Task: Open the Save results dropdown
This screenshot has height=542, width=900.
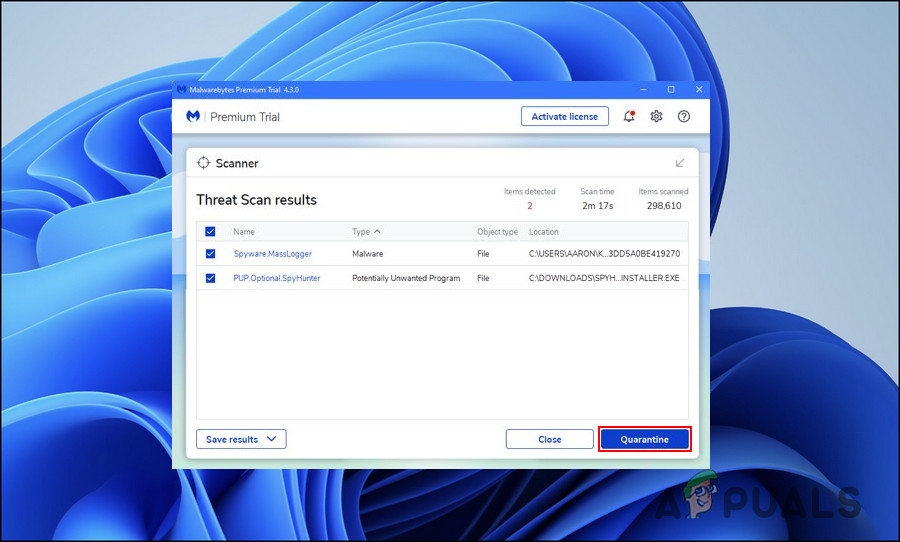Action: [x=241, y=439]
